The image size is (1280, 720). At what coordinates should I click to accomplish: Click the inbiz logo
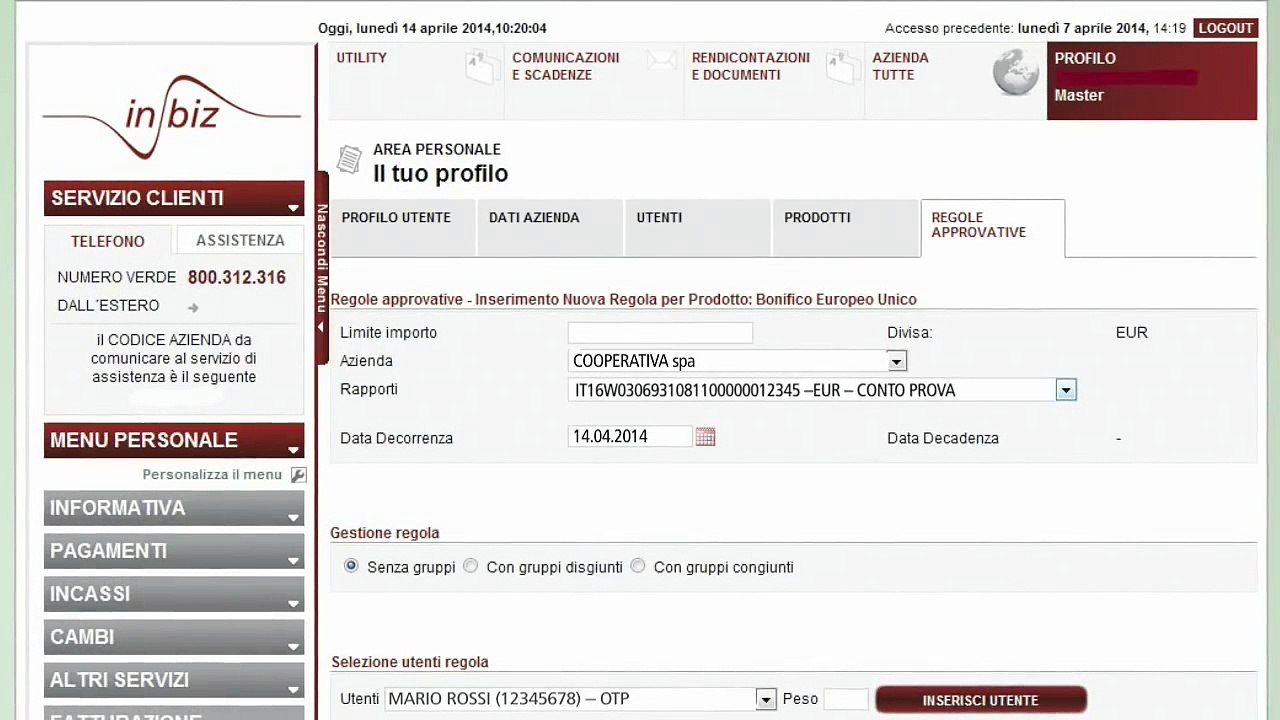click(172, 116)
